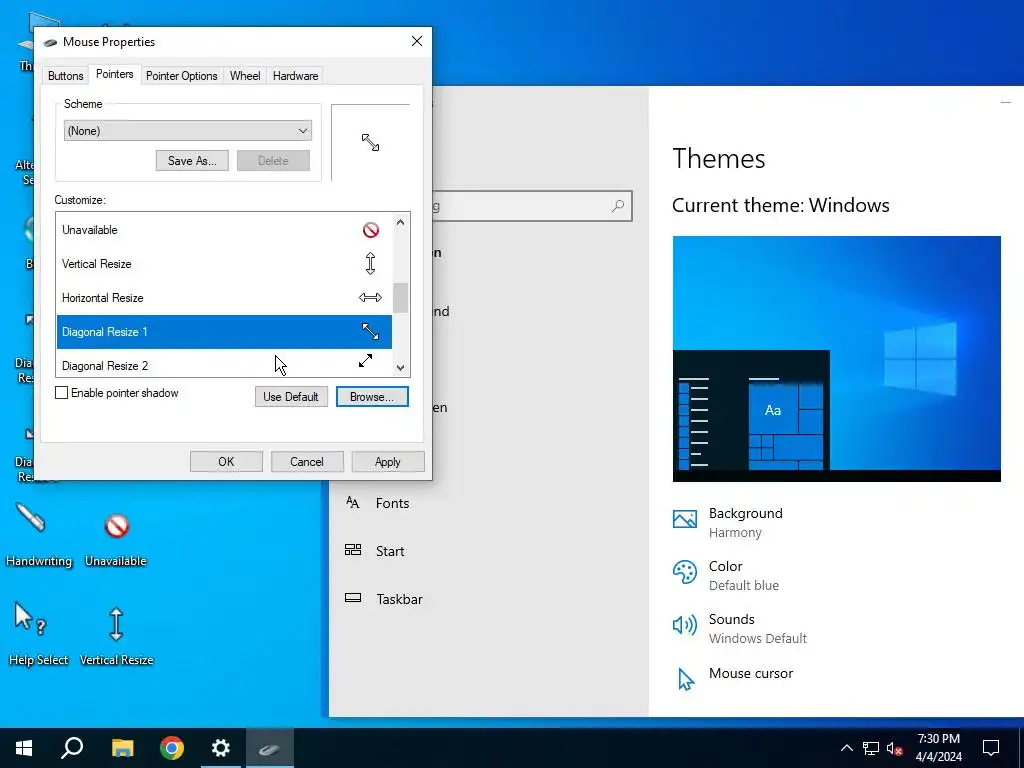Click the Customize list scrollbar thumb
This screenshot has height=768, width=1024.
tap(400, 298)
